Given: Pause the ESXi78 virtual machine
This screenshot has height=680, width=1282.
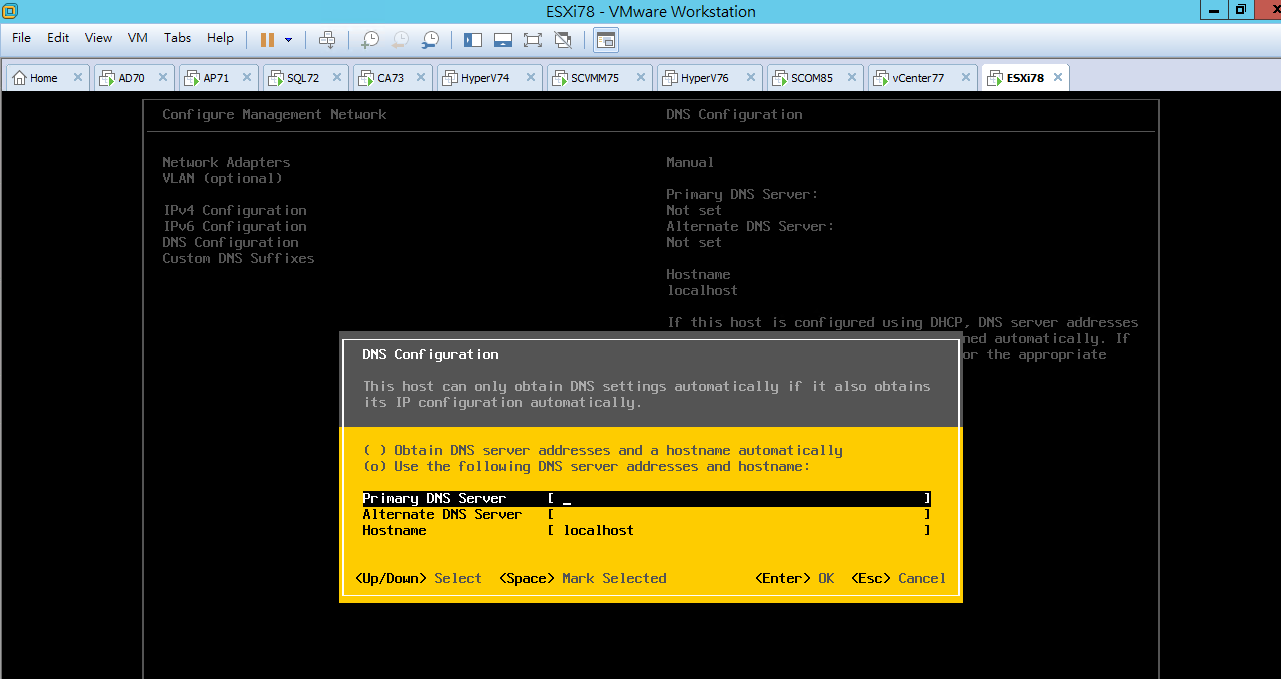Looking at the screenshot, I should pyautogui.click(x=267, y=39).
